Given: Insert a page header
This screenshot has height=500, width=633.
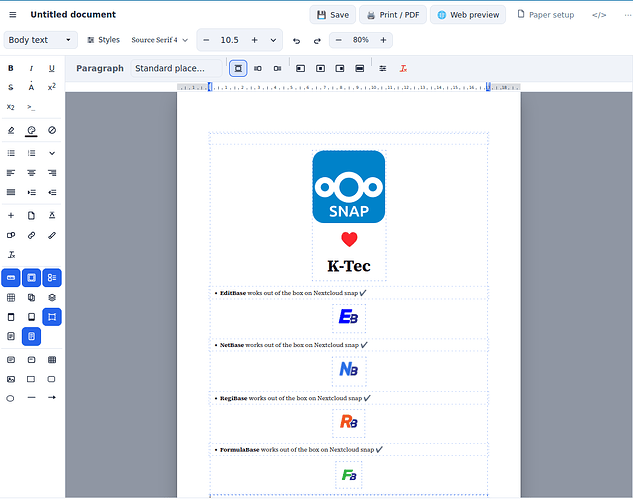Looking at the screenshot, I should 11,317.
